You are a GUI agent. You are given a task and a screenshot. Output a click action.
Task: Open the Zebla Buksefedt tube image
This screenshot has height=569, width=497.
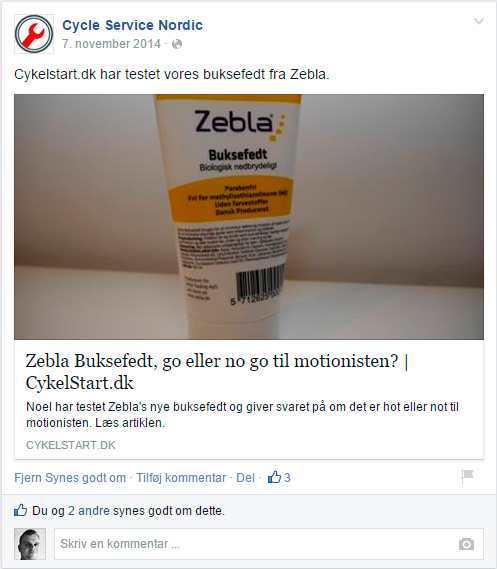tap(249, 217)
